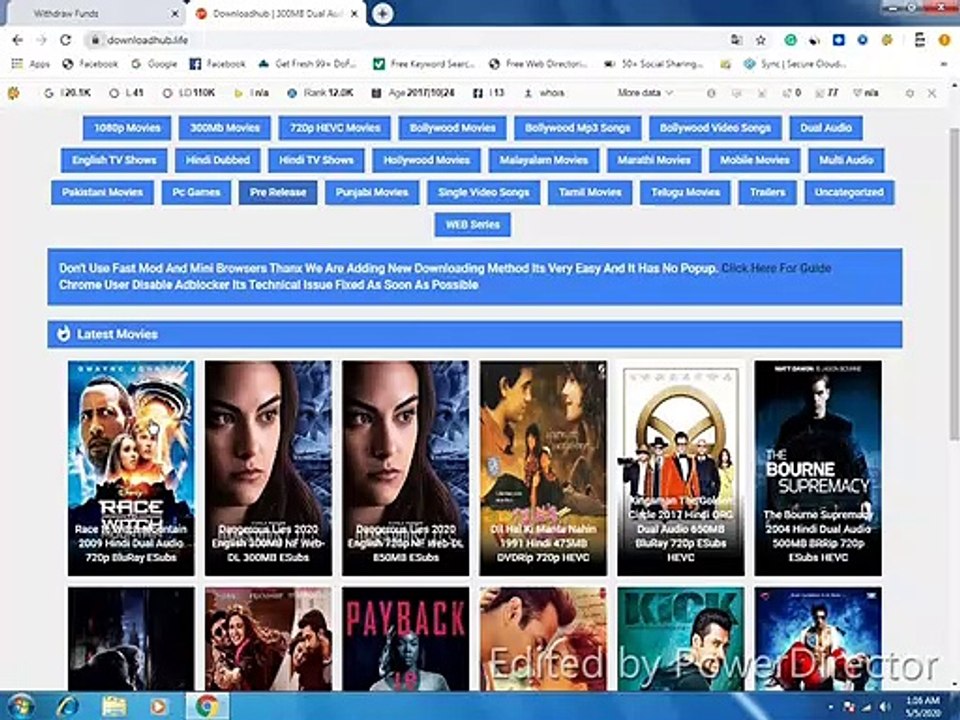Reload the page with the refresh icon
The width and height of the screenshot is (960, 720).
[x=65, y=40]
